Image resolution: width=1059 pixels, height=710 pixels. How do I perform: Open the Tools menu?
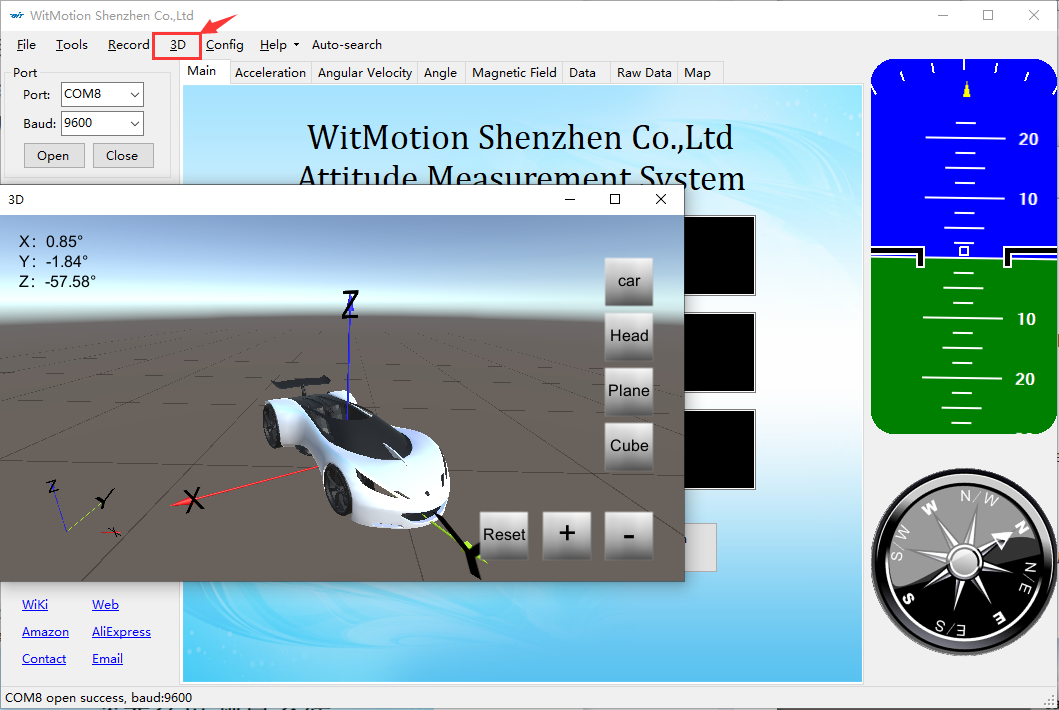pos(72,45)
